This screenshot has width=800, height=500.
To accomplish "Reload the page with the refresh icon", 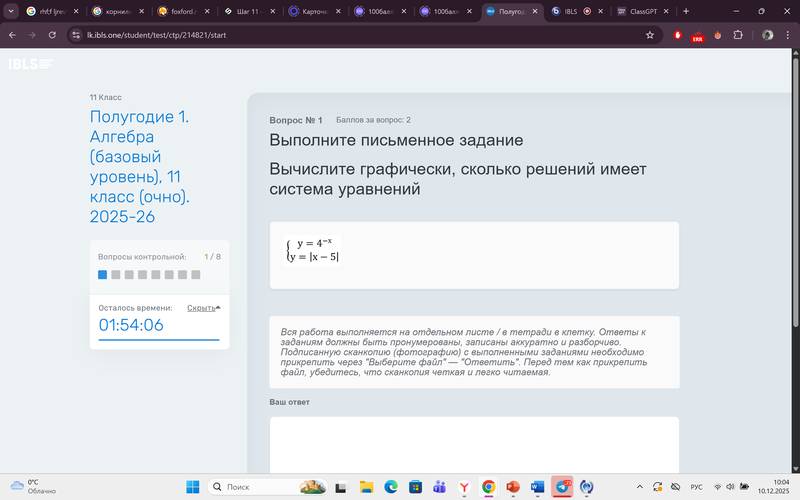I will coord(53,34).
